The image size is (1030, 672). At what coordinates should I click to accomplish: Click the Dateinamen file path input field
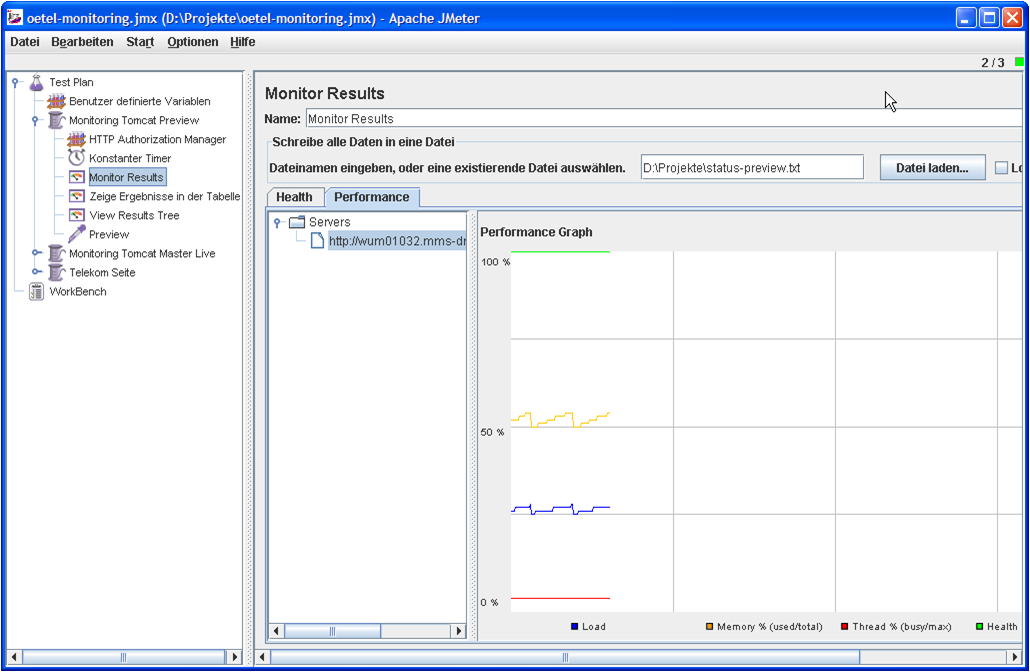(751, 168)
